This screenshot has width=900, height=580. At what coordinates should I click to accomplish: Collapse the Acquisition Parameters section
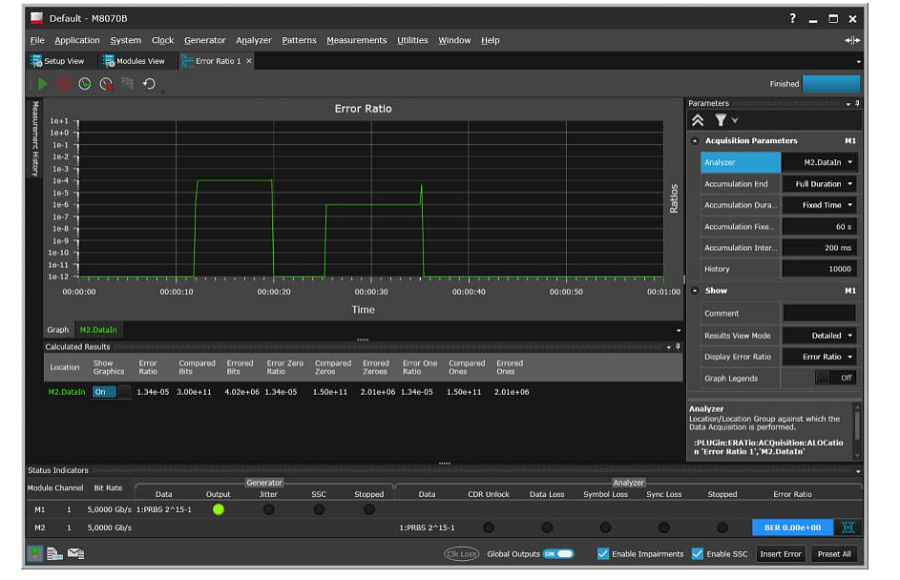[x=695, y=141]
